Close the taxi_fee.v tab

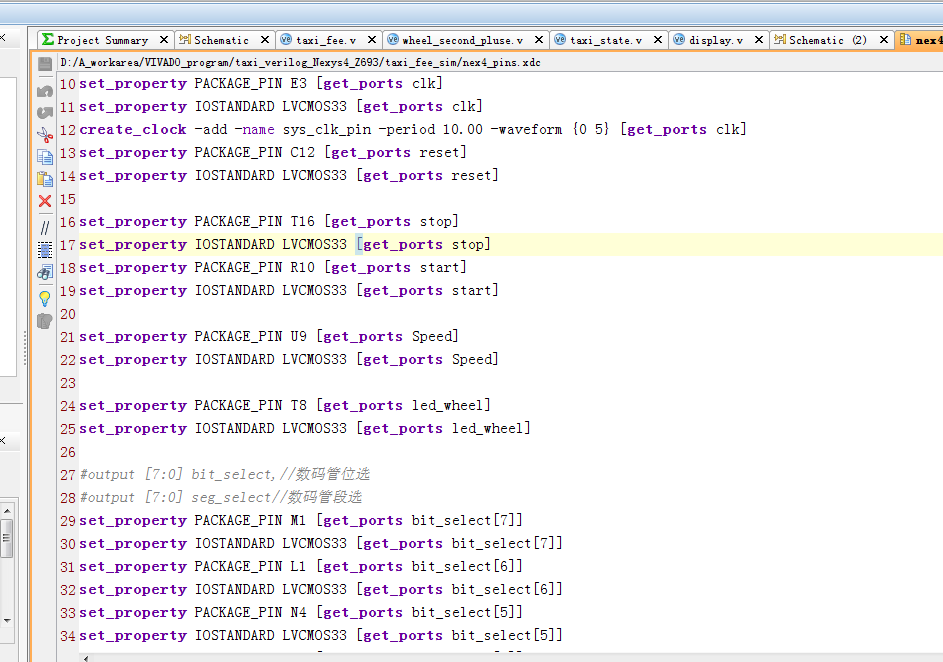pyautogui.click(x=372, y=40)
